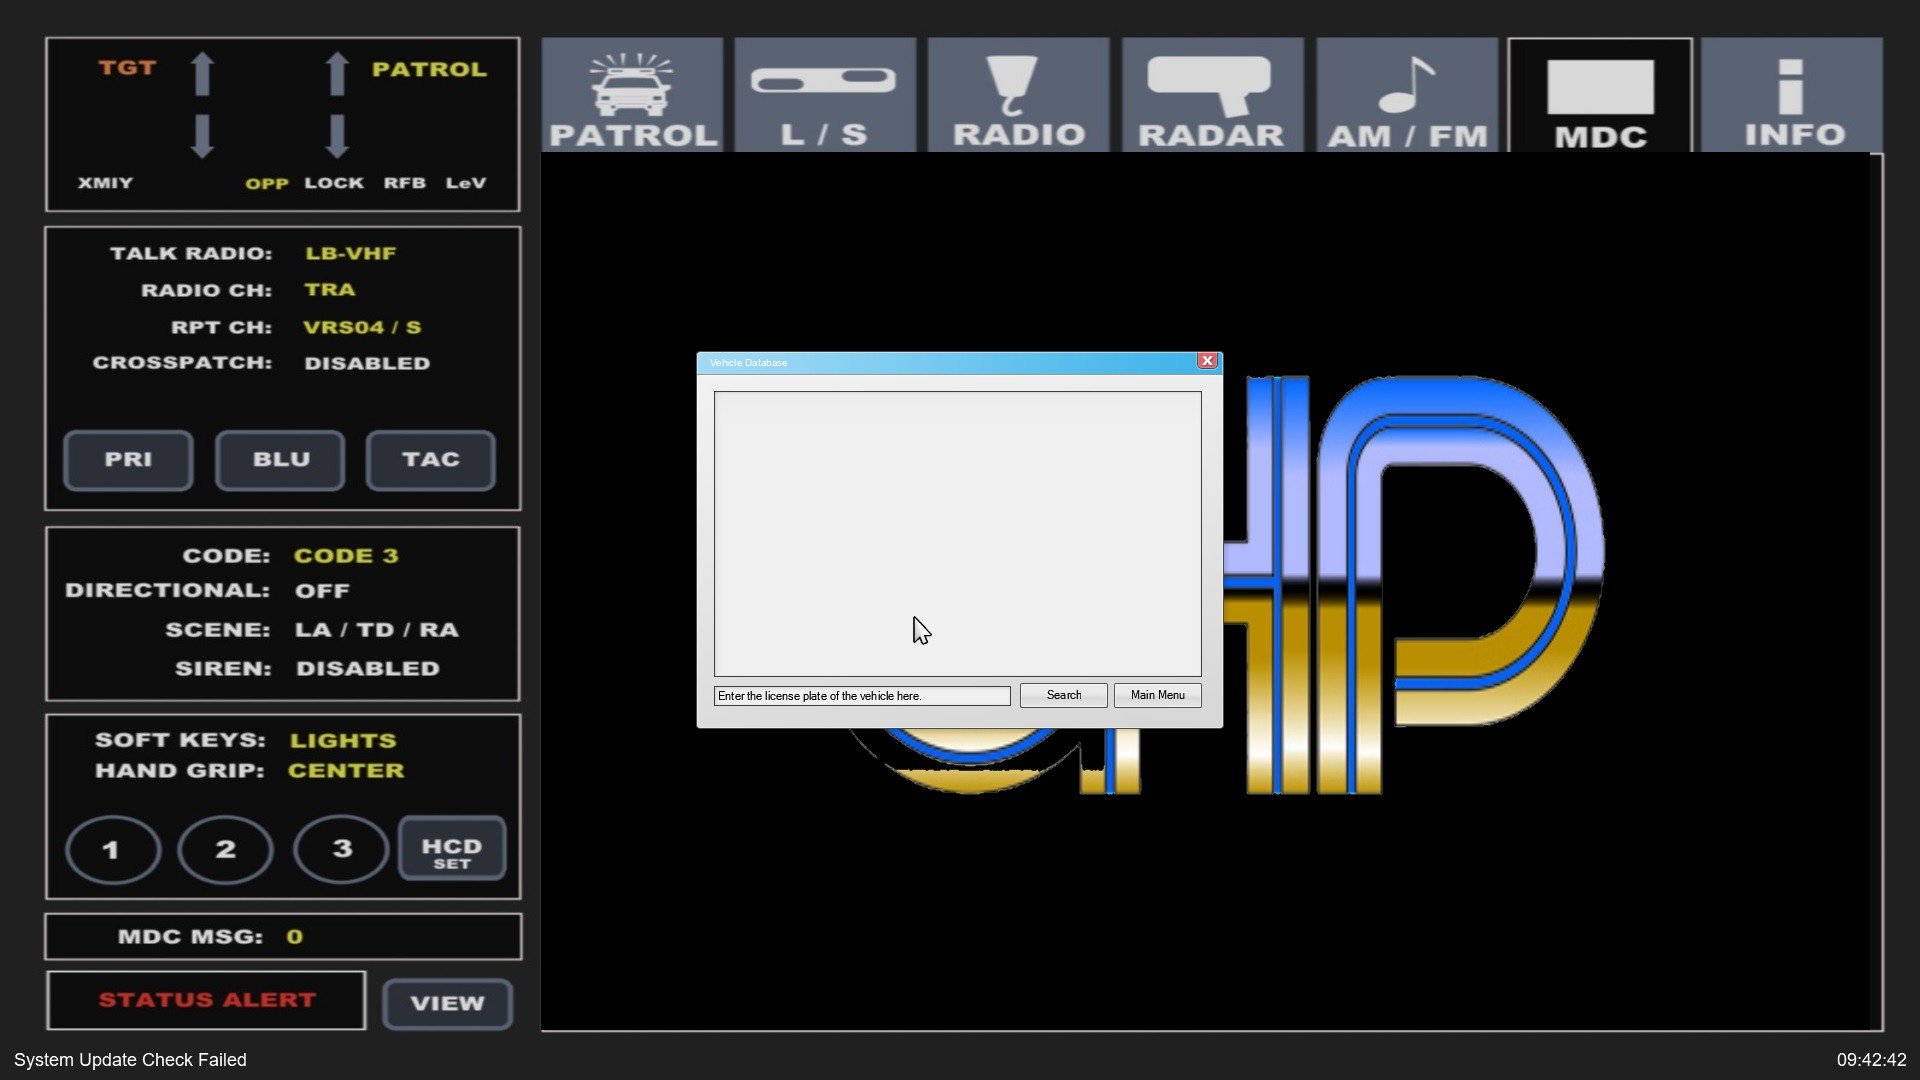Switch to the RADAR gun tab
The width and height of the screenshot is (1920, 1080).
(1211, 96)
